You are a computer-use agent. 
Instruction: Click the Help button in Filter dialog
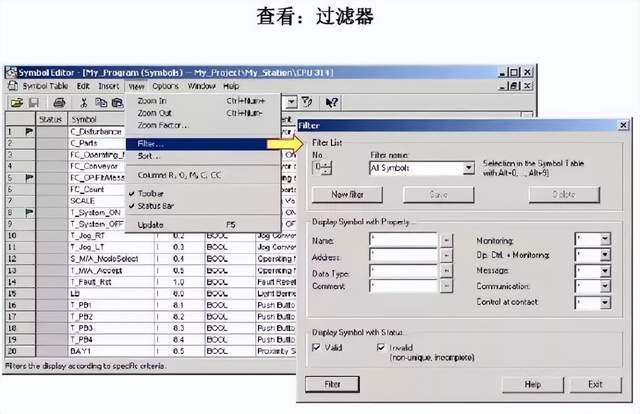click(533, 385)
